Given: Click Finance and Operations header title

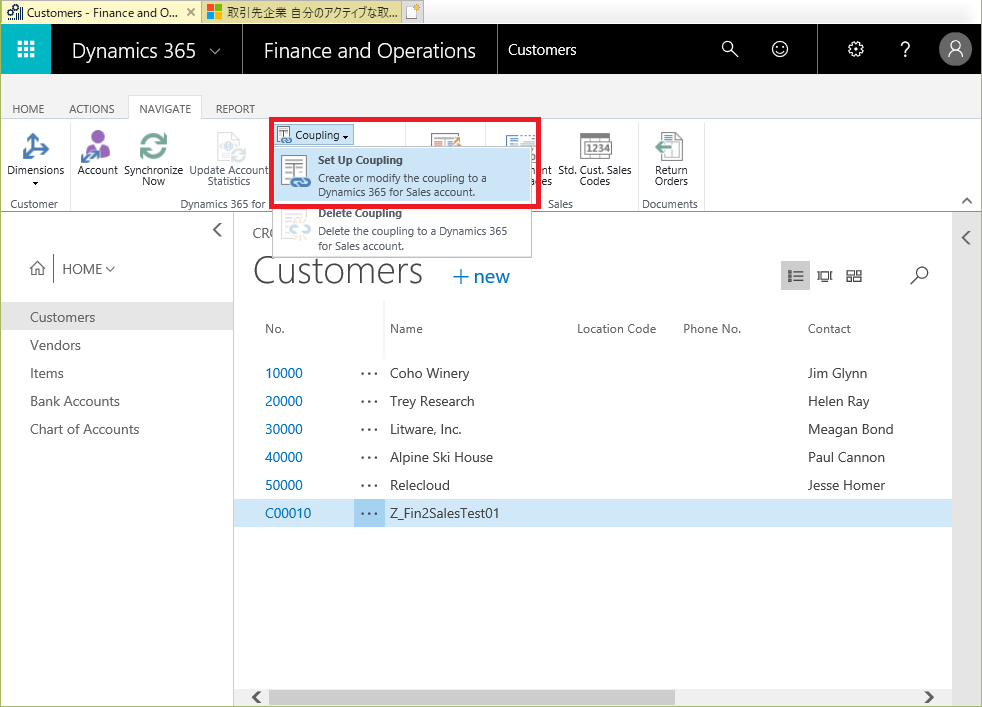Looking at the screenshot, I should coord(370,51).
